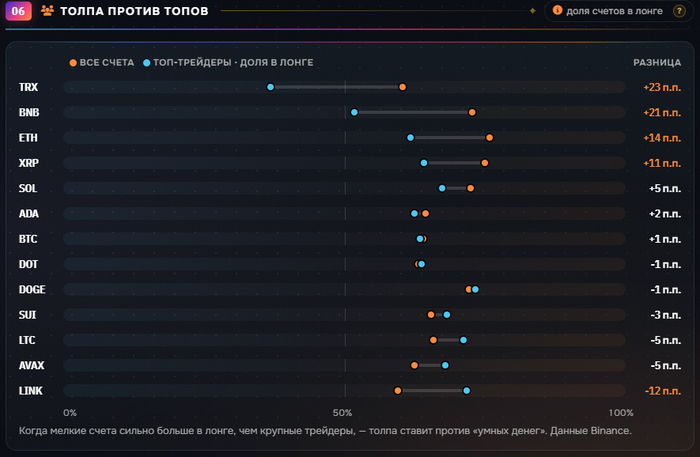
Task: Click the Данные Binance footnote text
Action: [591, 431]
